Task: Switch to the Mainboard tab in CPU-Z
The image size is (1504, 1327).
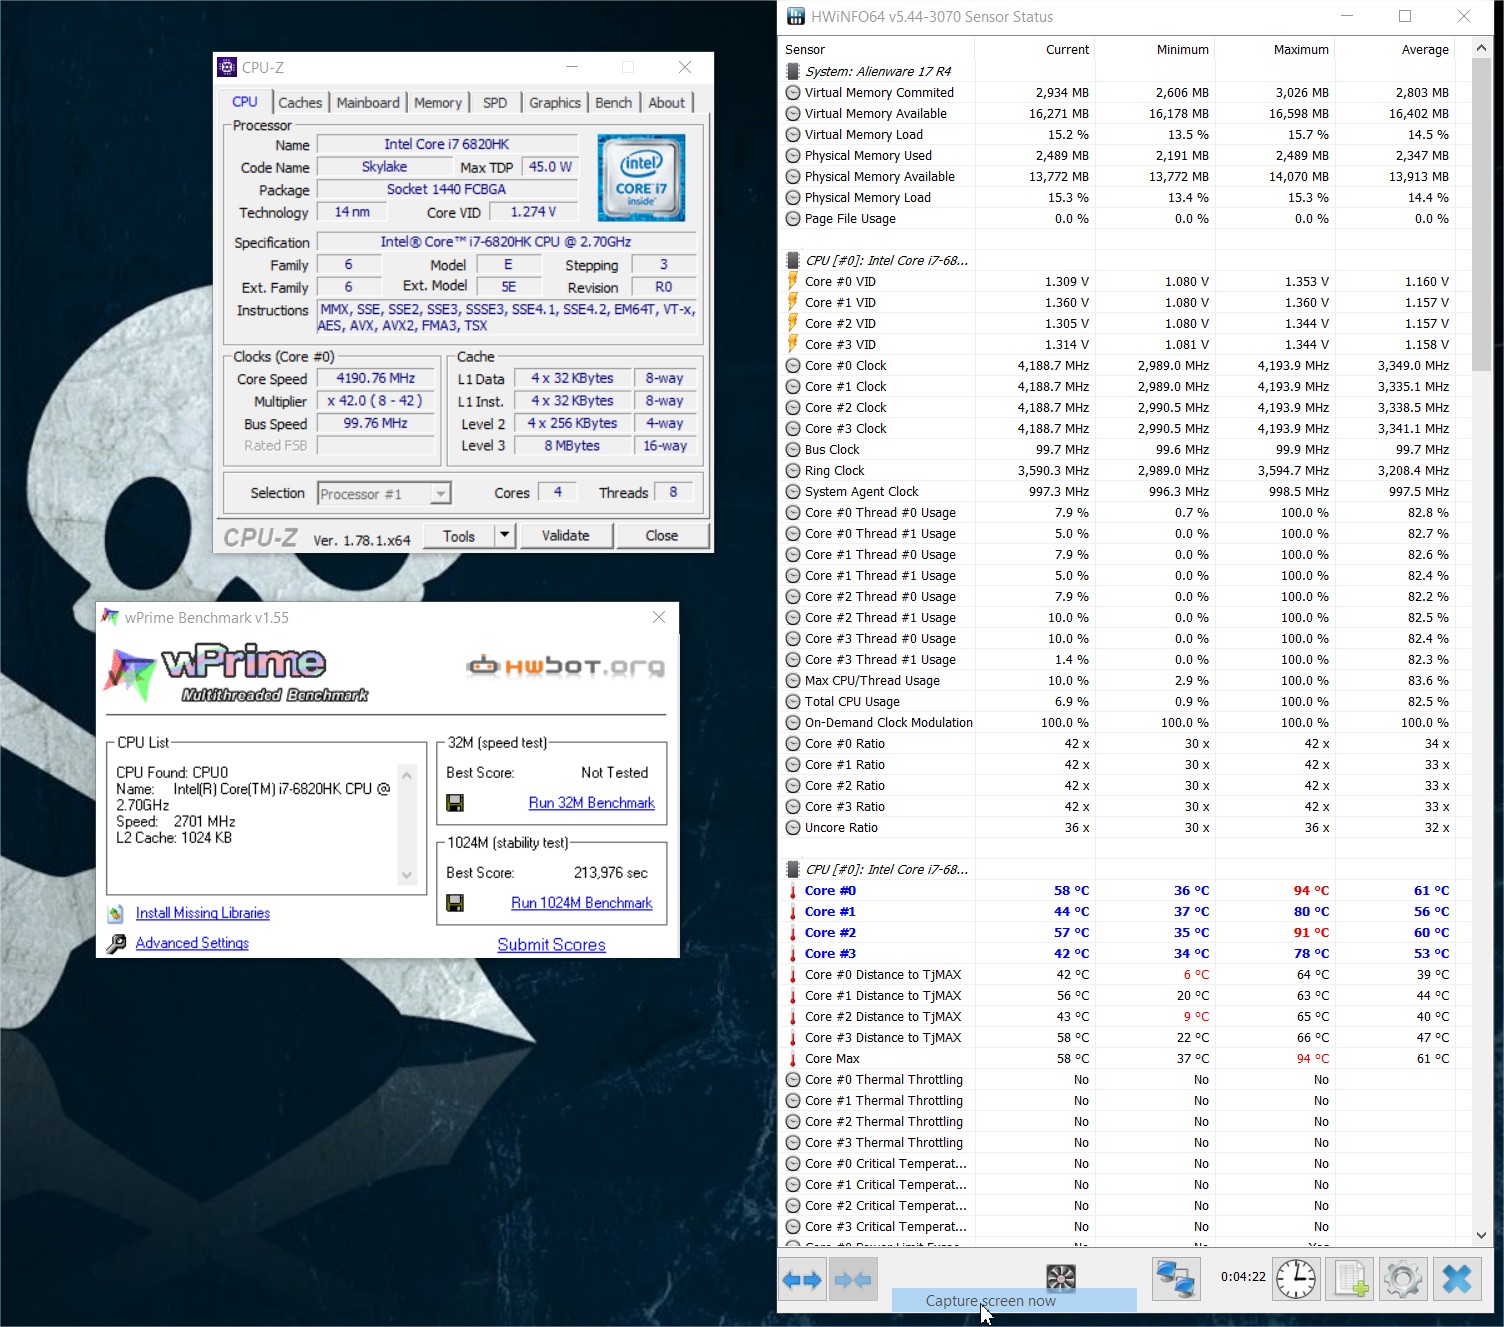Action: tap(368, 102)
